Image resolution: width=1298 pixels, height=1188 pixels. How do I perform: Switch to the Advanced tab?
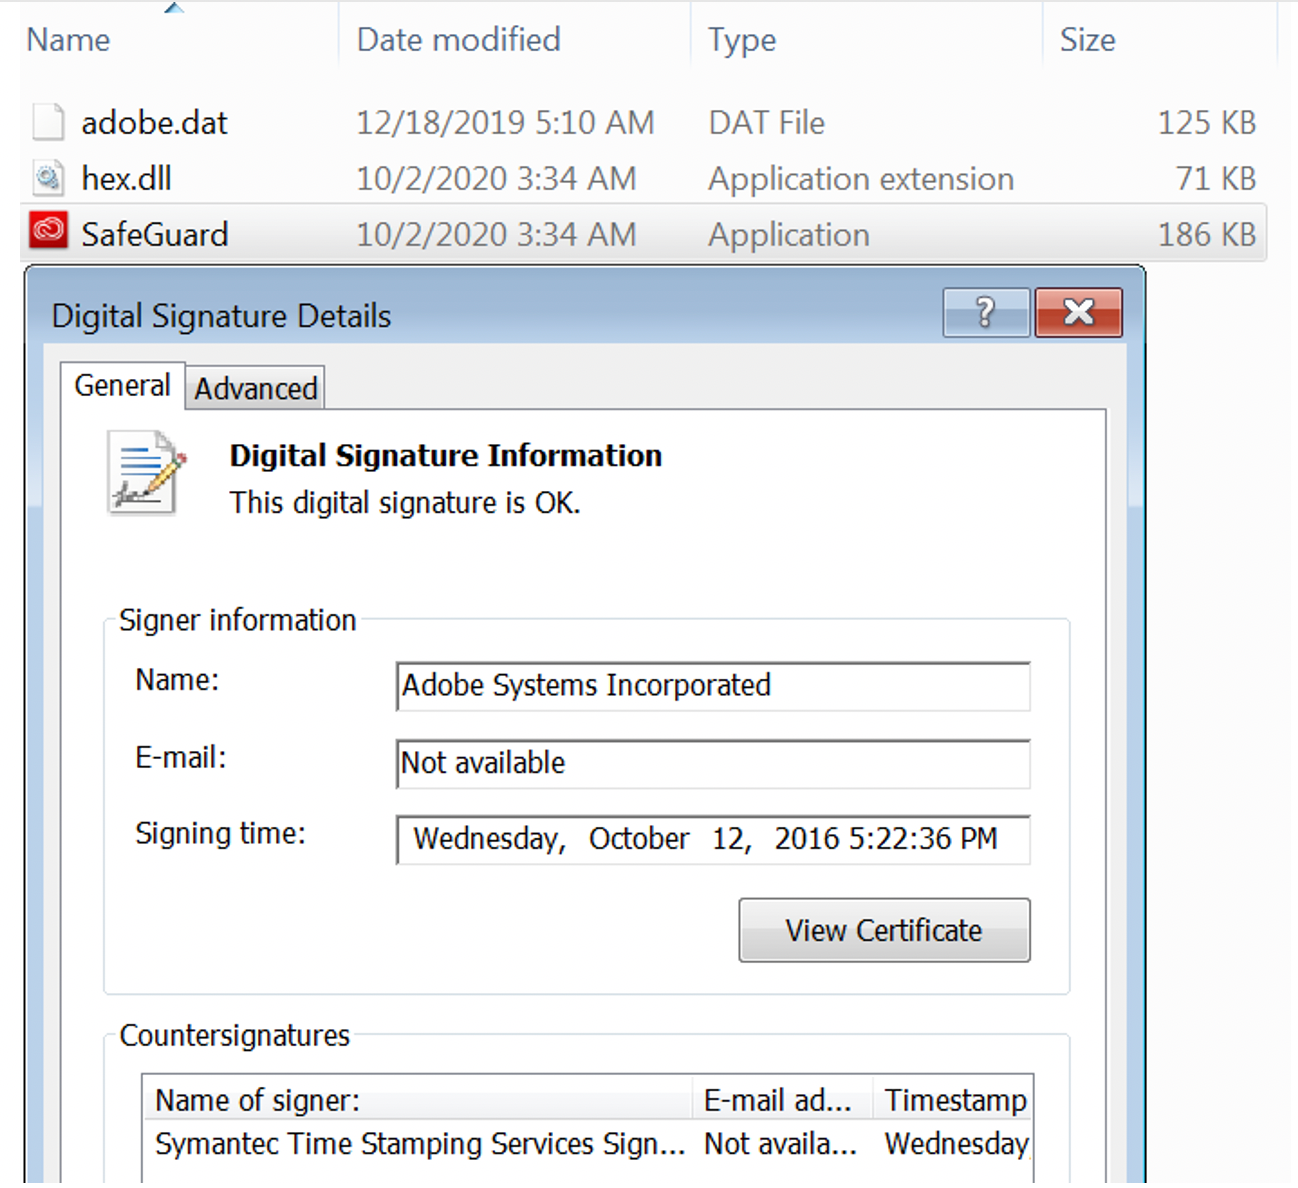tap(256, 388)
